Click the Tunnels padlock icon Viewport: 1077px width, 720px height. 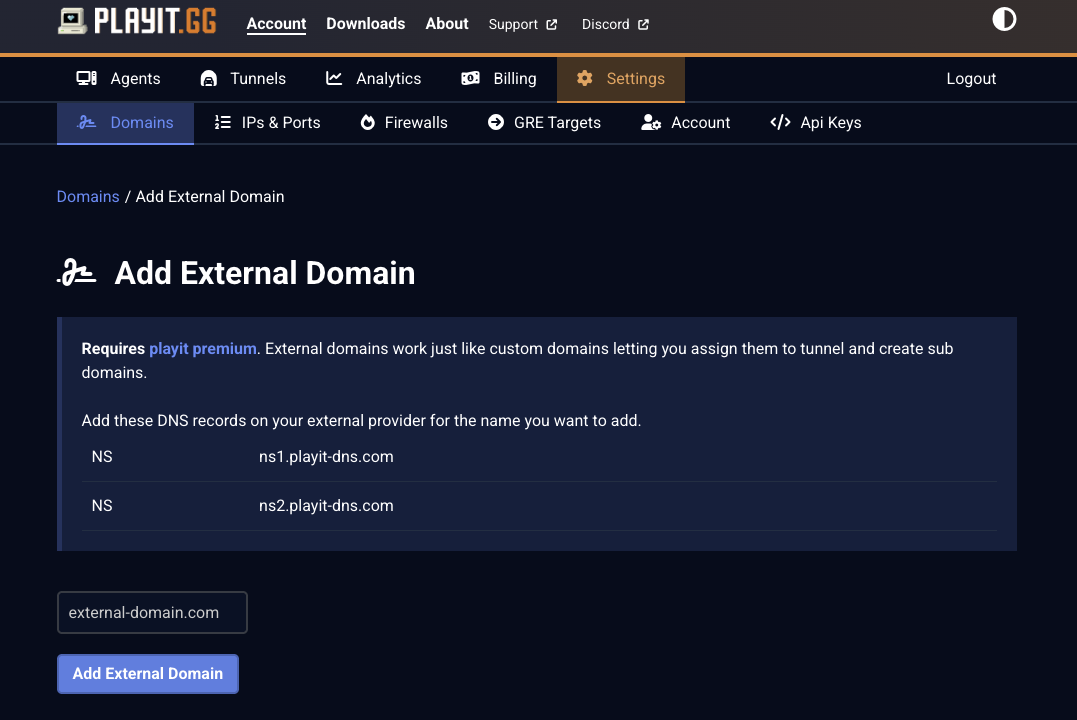[x=208, y=78]
